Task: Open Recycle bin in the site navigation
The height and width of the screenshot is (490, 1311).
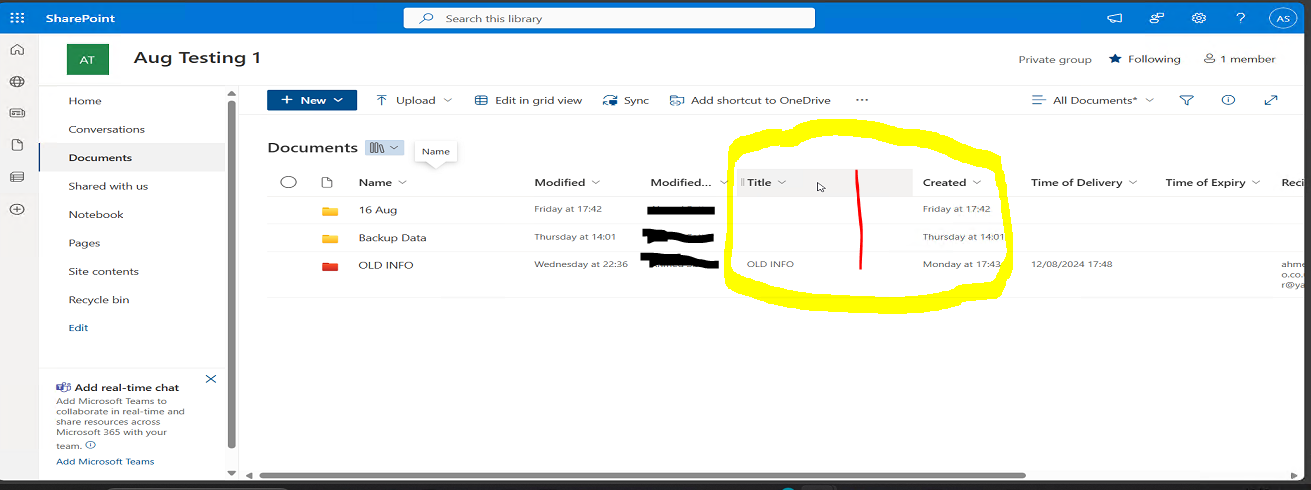Action: tap(99, 300)
